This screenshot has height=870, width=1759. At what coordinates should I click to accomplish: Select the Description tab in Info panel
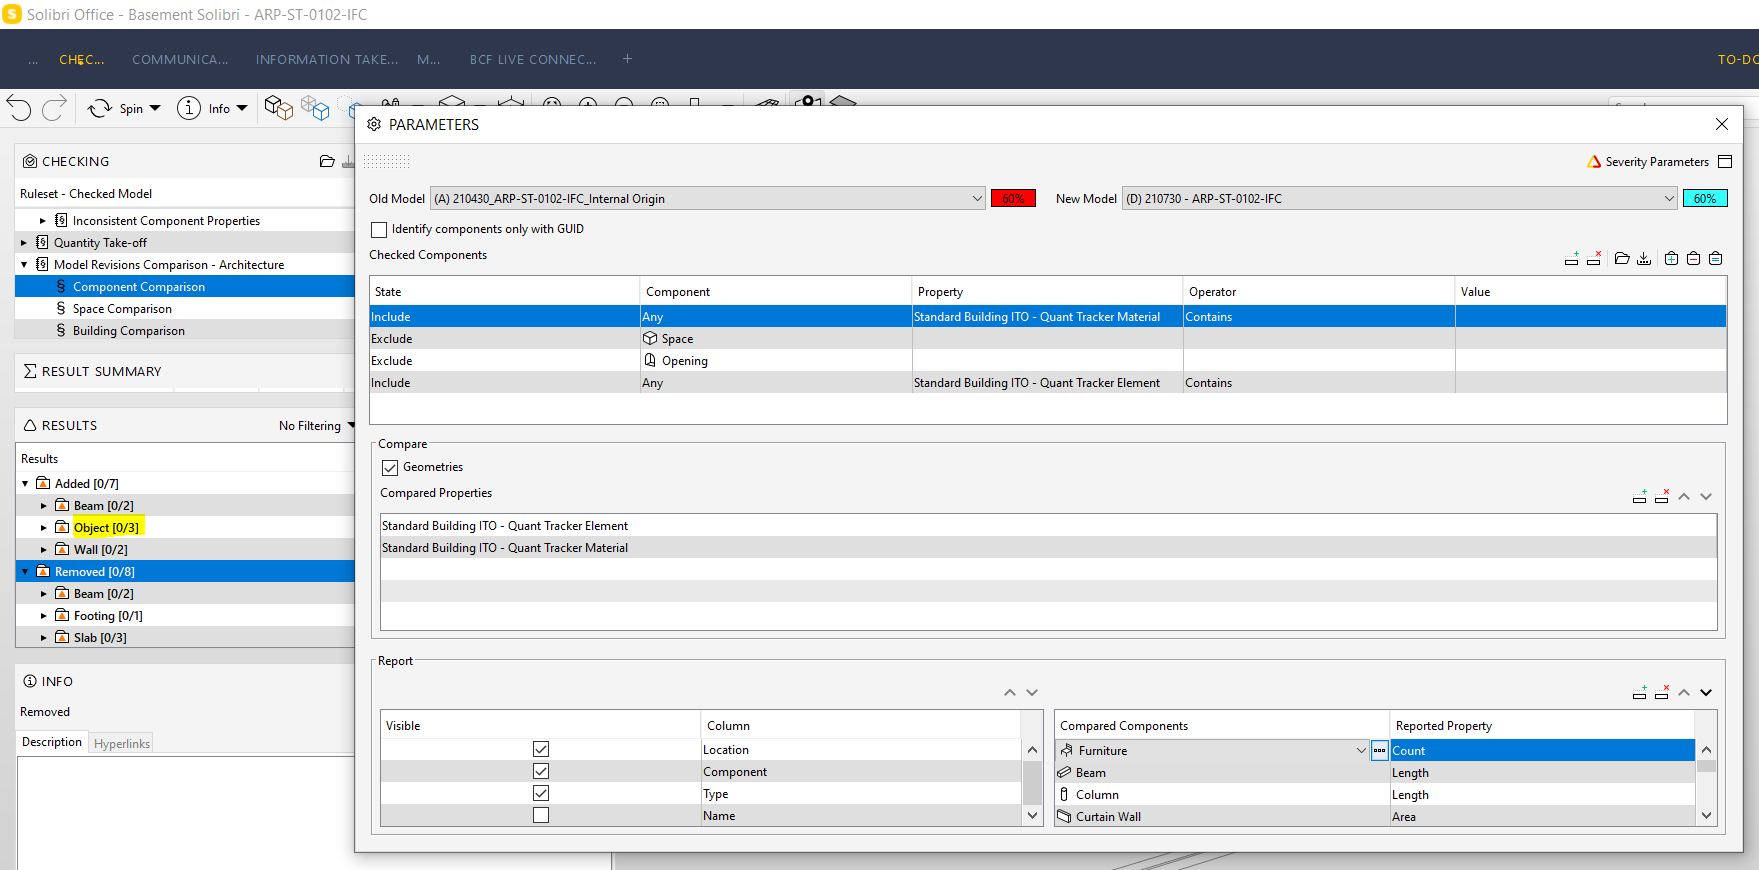[52, 742]
